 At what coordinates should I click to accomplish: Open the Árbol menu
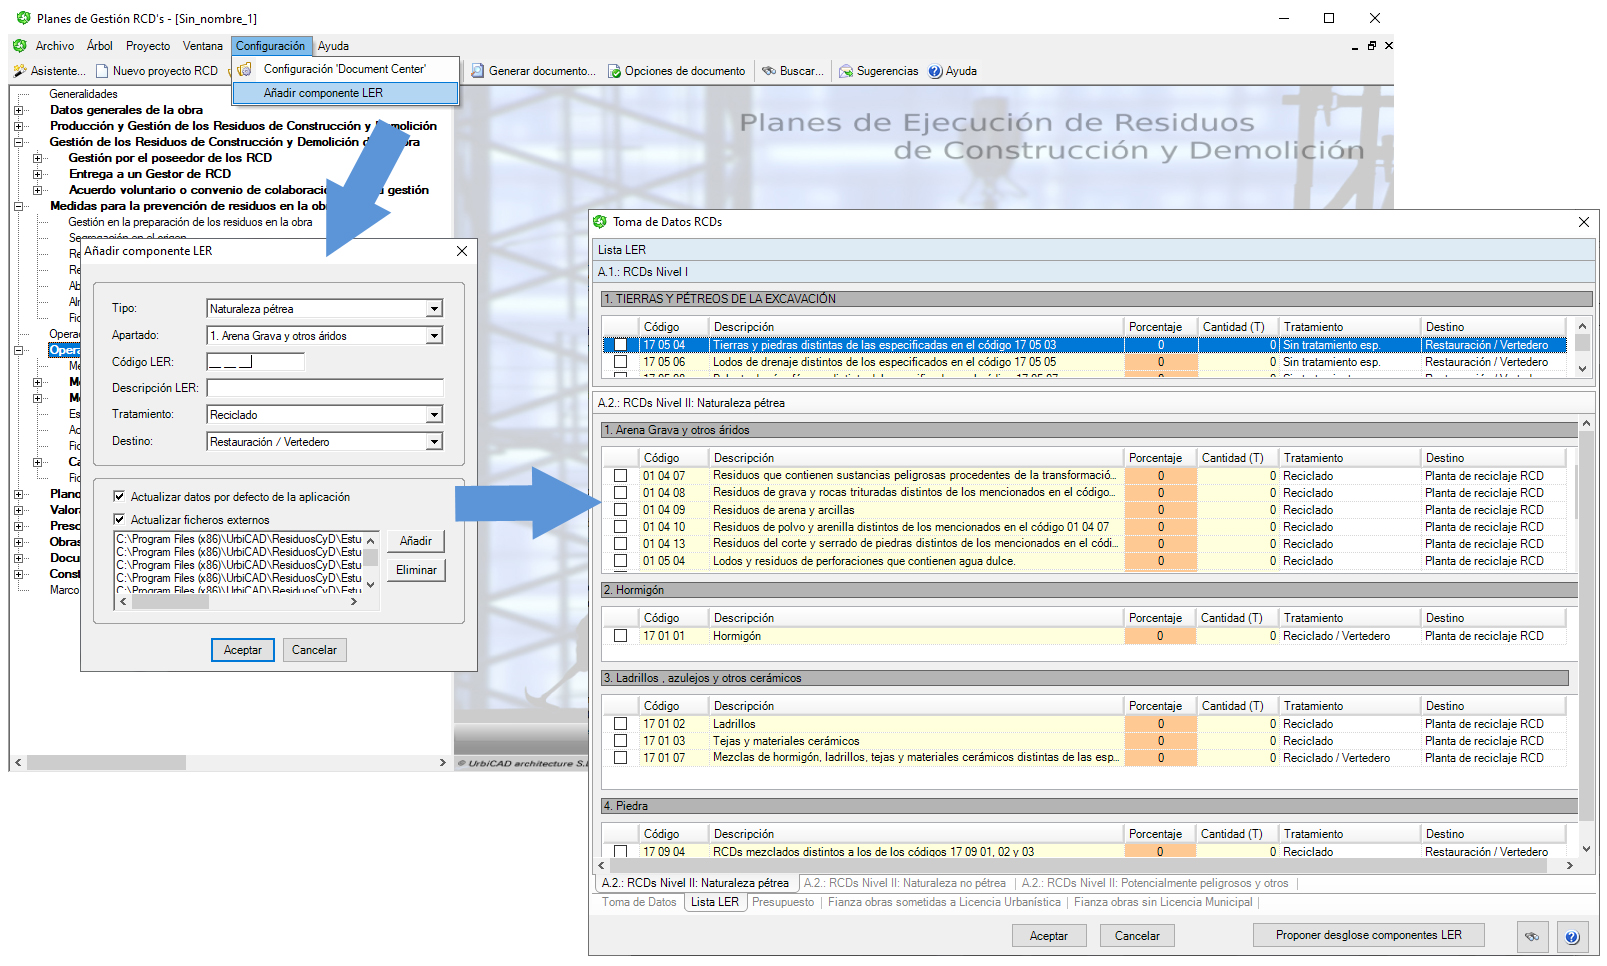[x=100, y=46]
